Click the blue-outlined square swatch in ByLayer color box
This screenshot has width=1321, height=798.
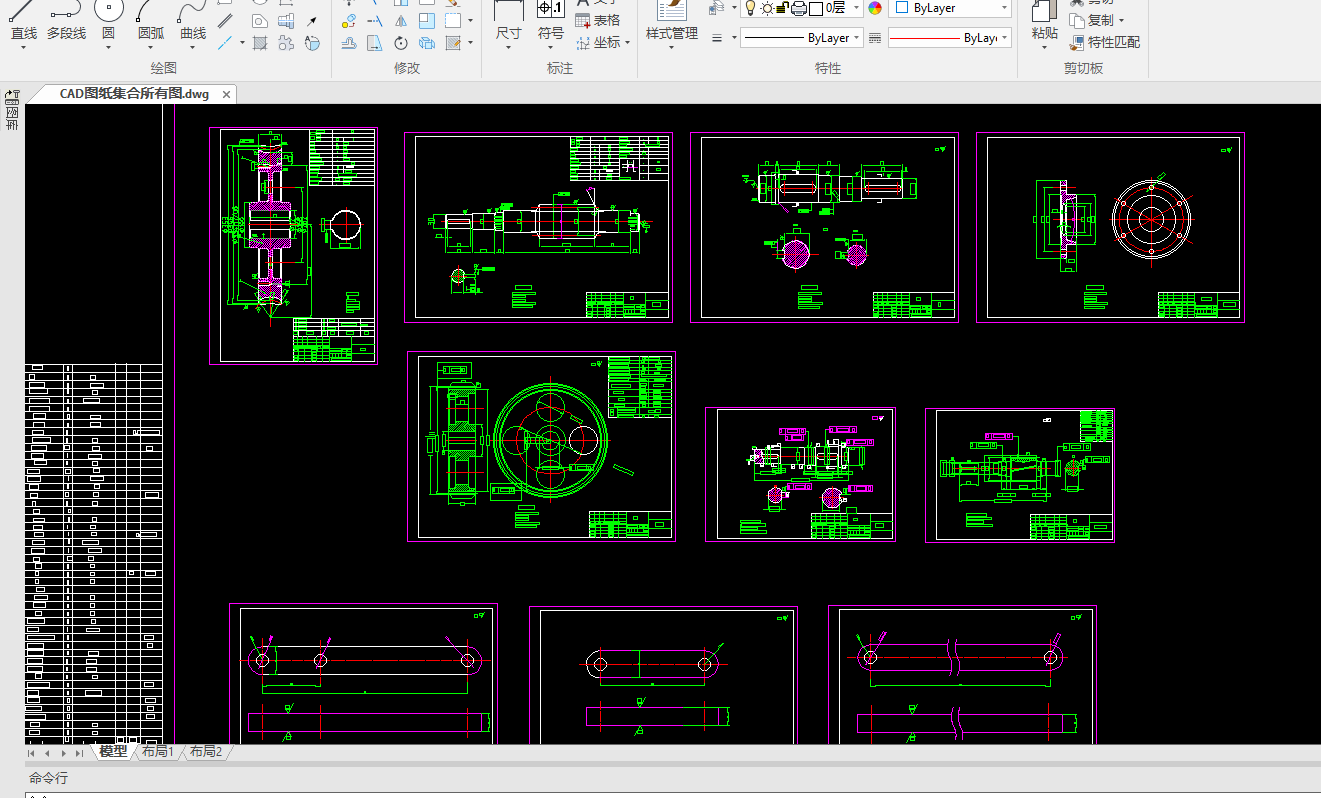coord(901,7)
